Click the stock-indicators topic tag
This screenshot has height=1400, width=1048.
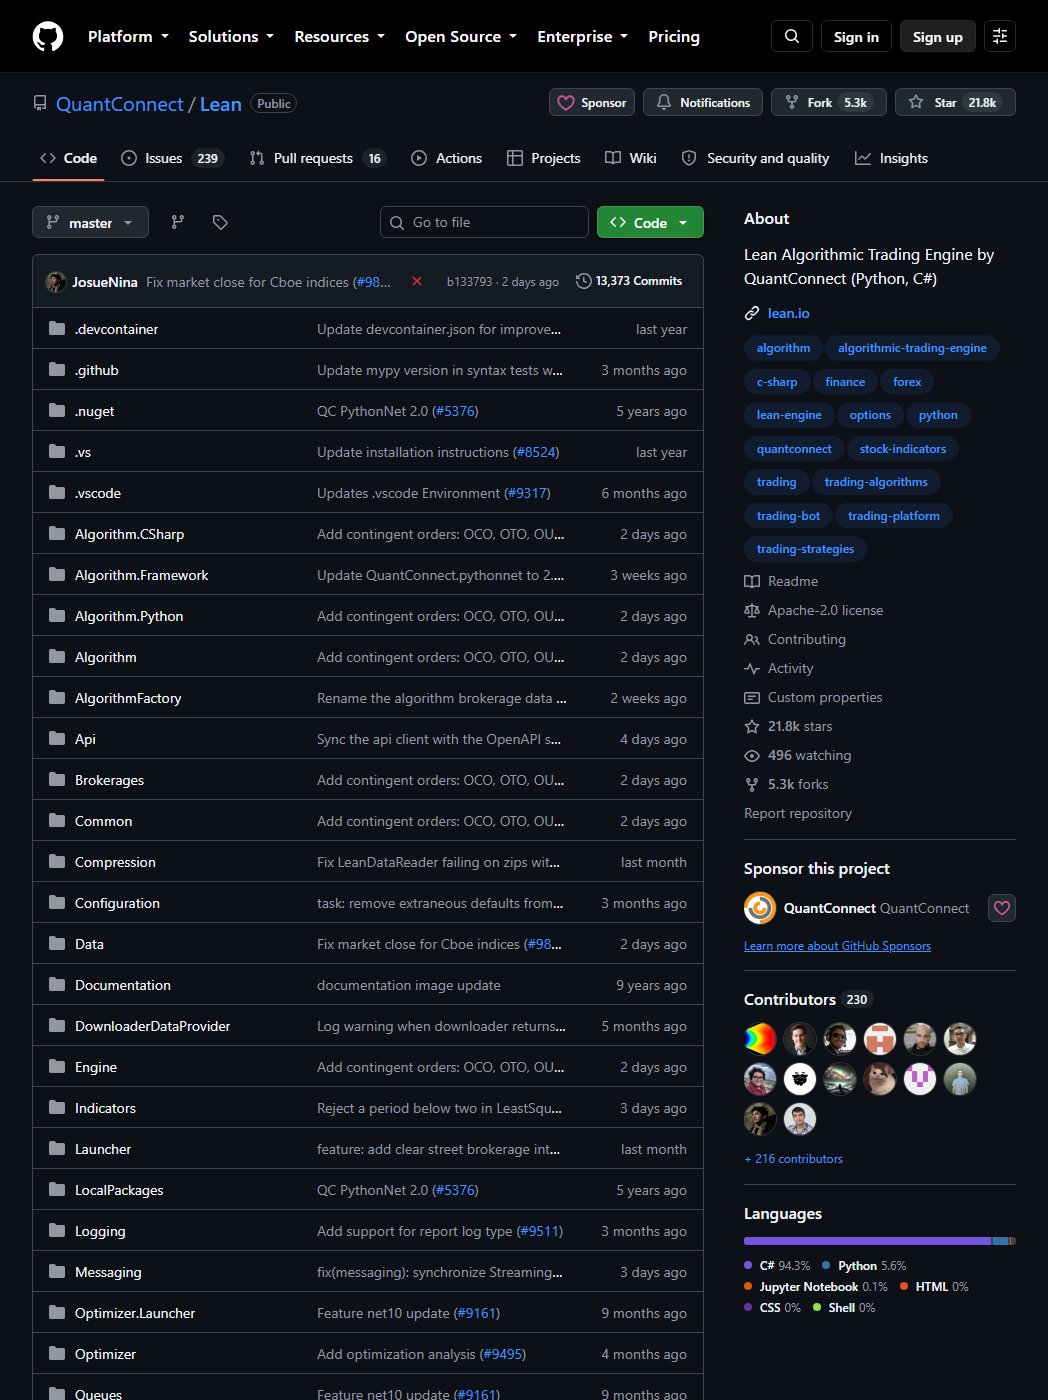click(903, 449)
